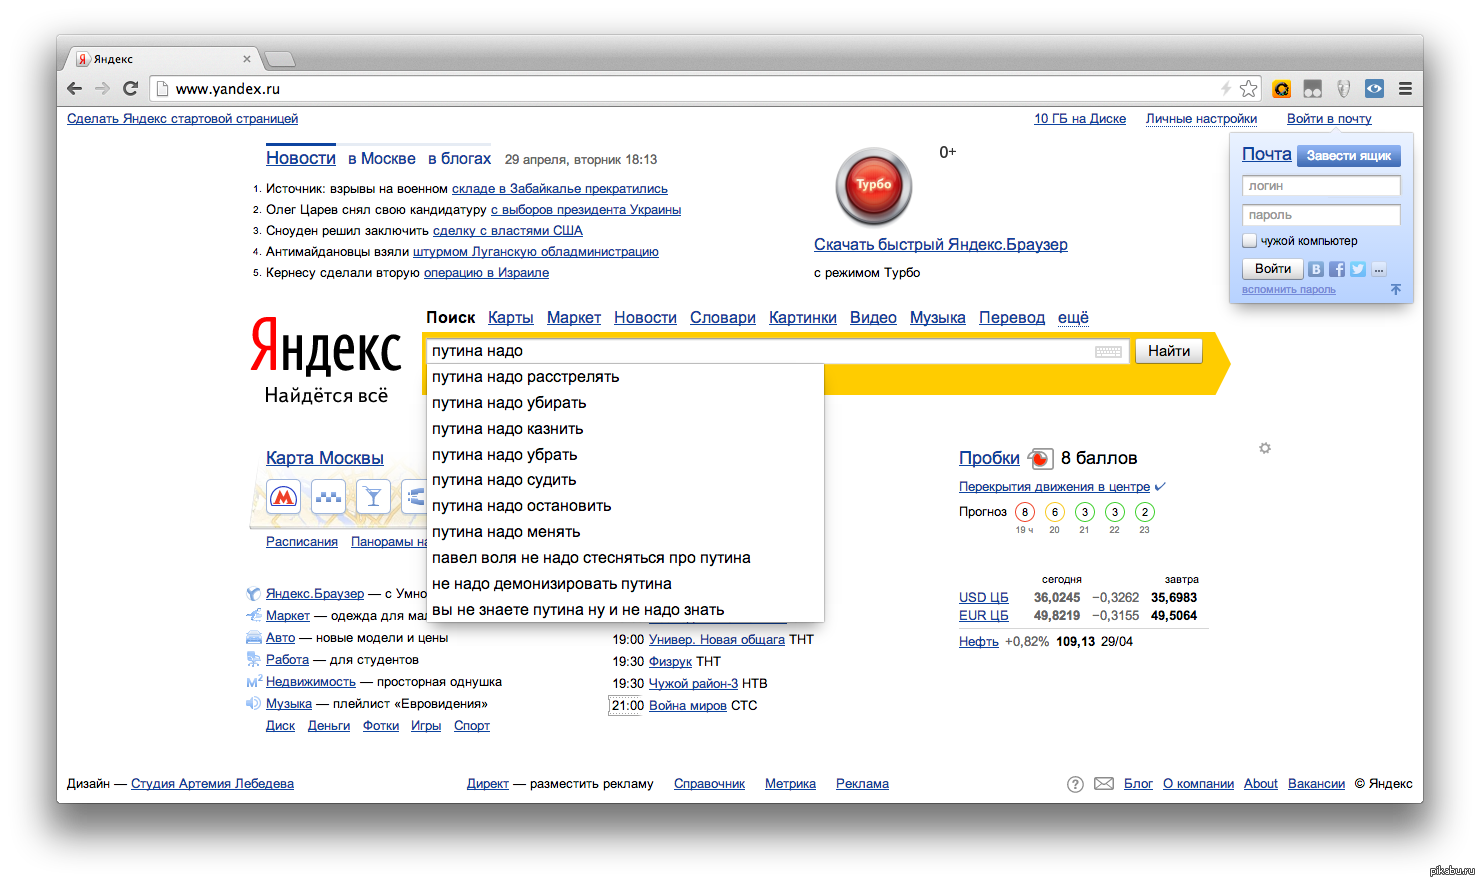Reload the Yandex page

(x=130, y=88)
